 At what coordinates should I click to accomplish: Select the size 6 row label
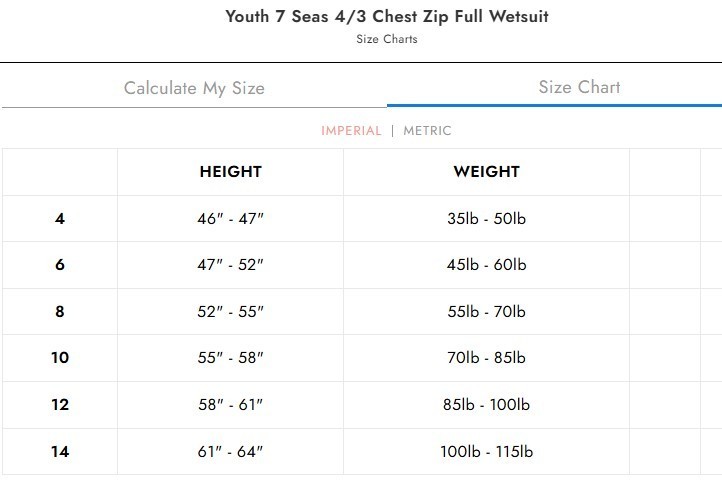pyautogui.click(x=60, y=265)
